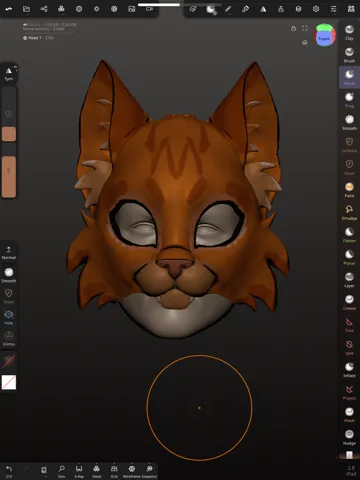
Task: Select the Planar tool
Action: (349, 257)
